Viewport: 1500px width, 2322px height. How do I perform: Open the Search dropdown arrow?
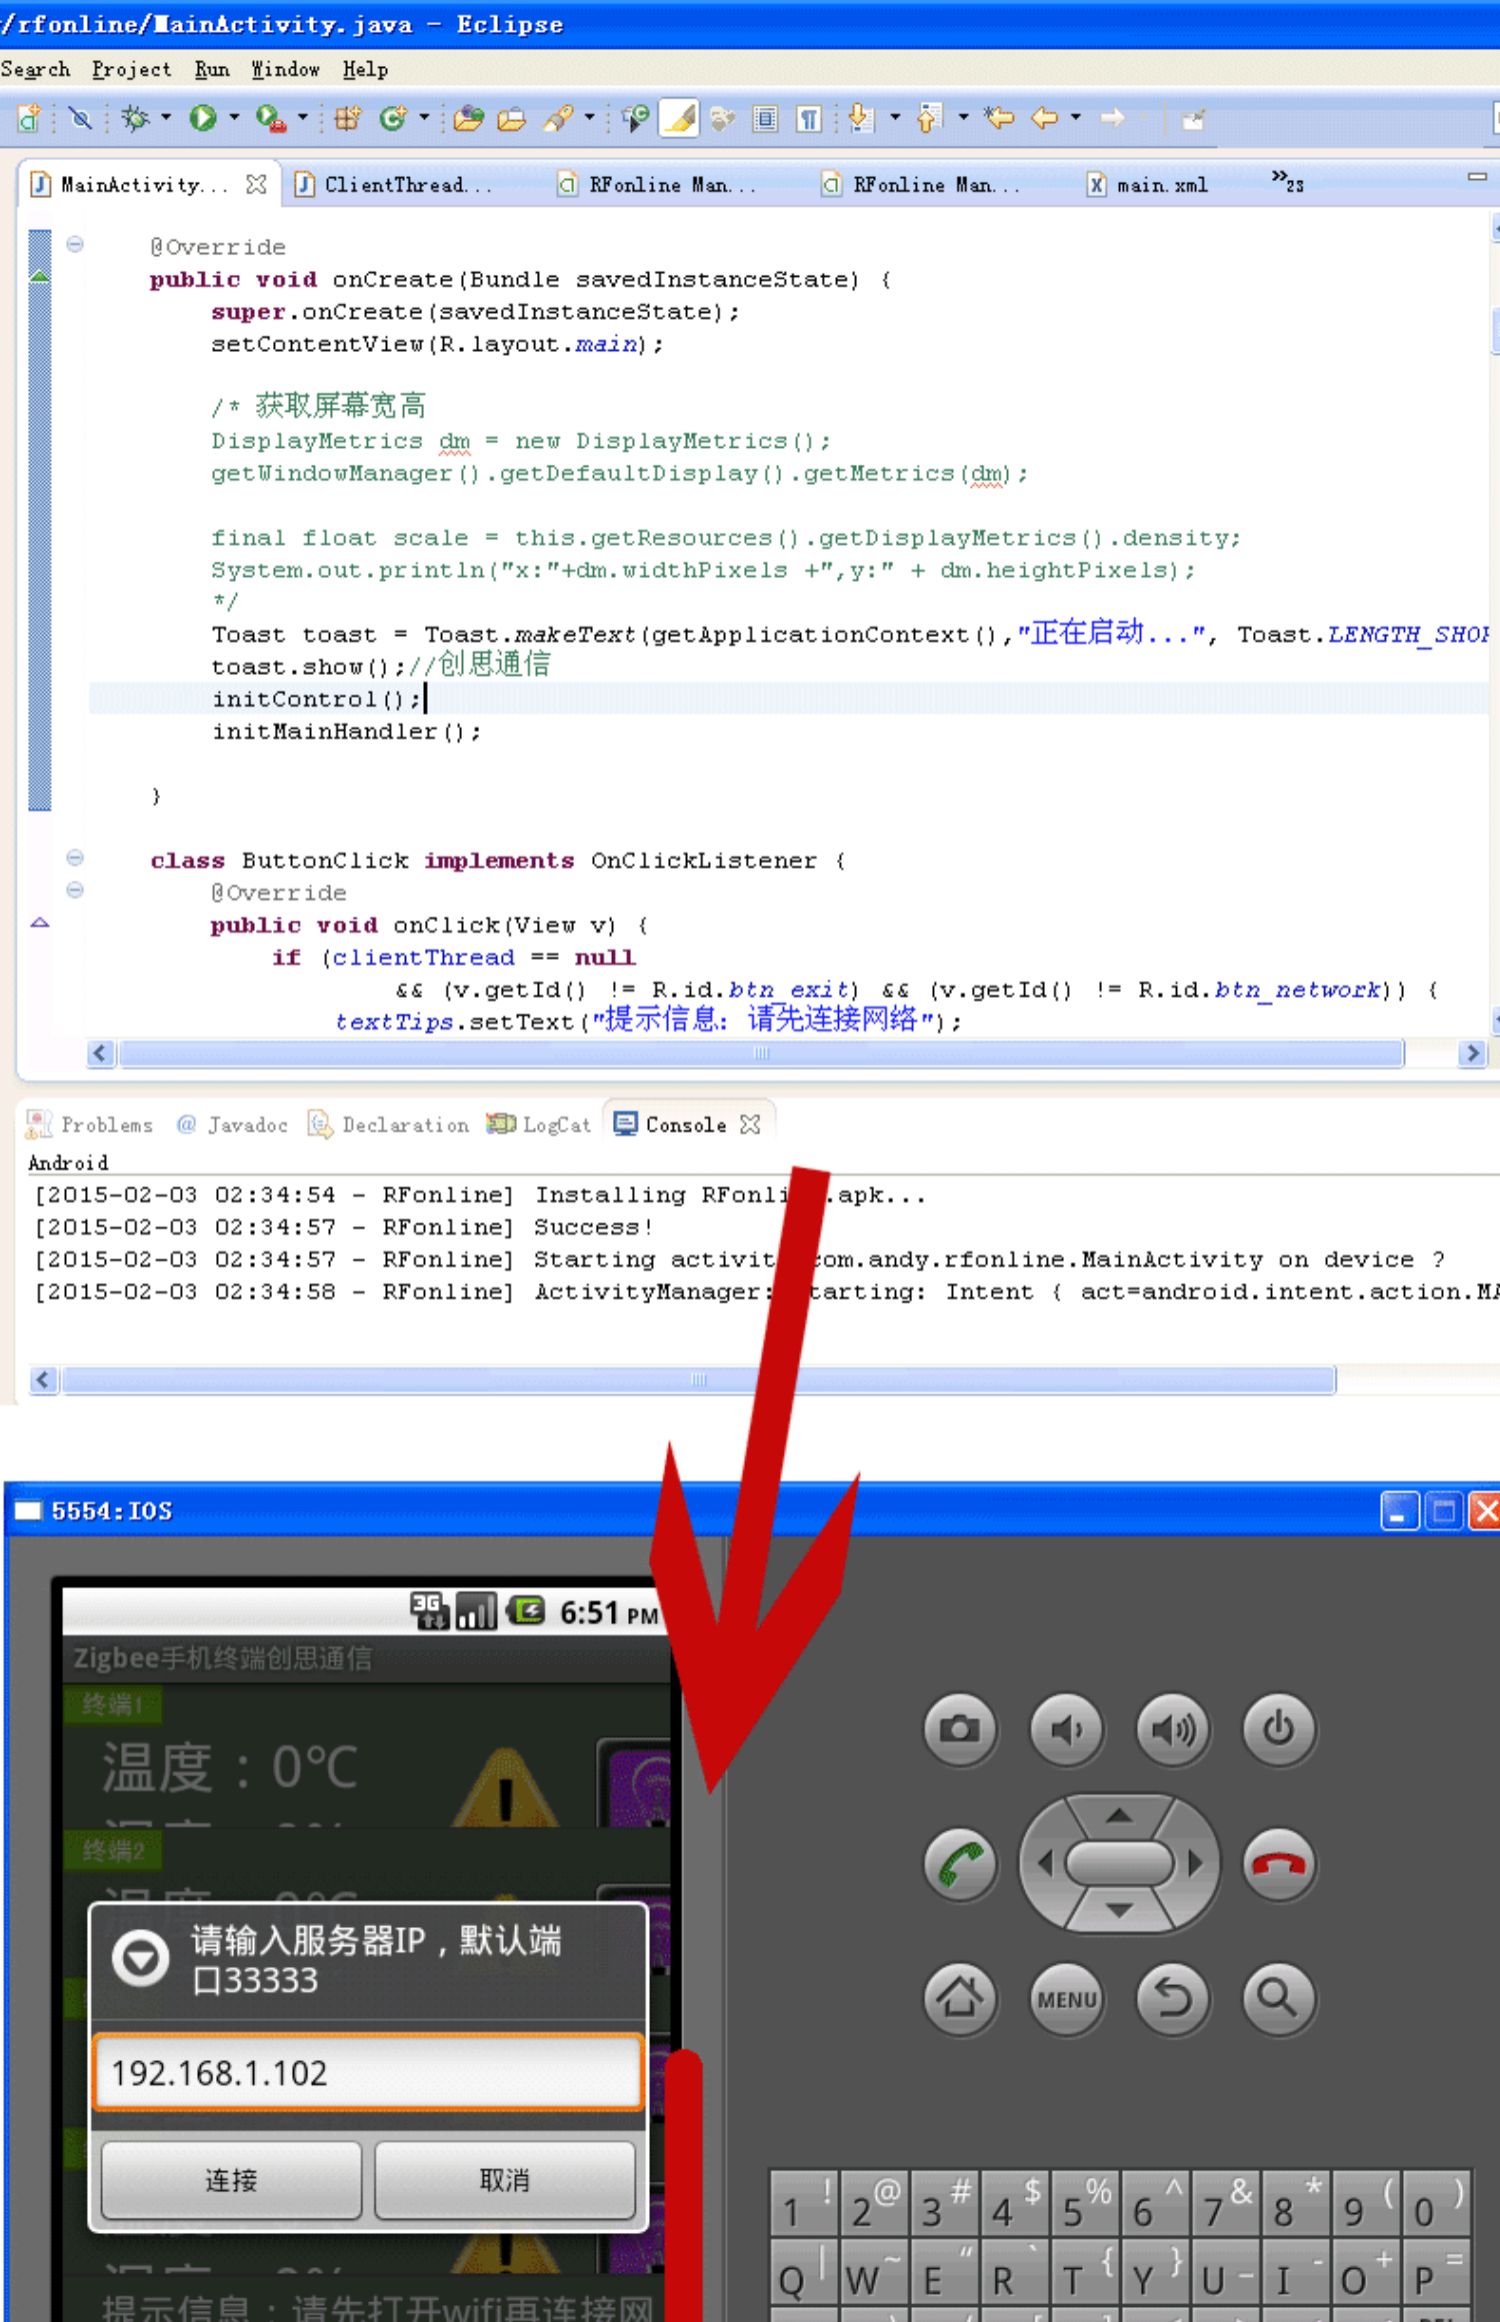coord(589,117)
